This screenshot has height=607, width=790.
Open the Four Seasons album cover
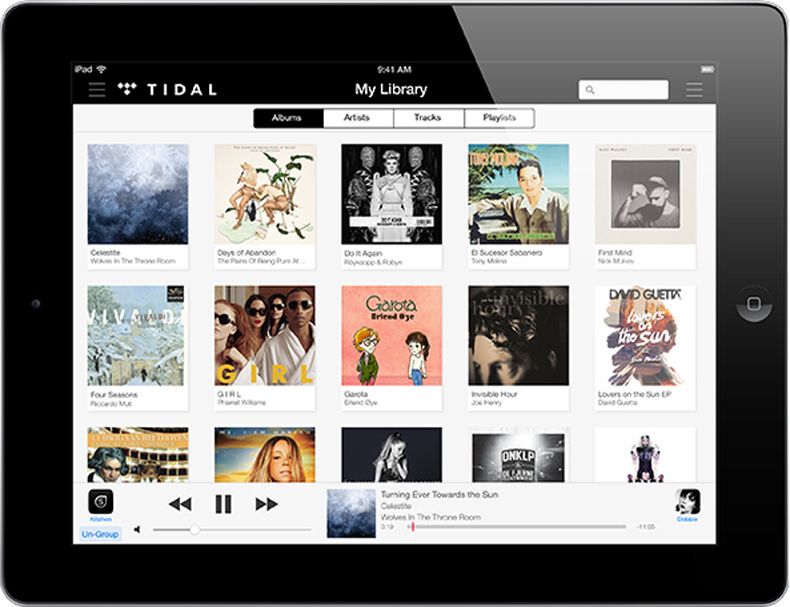click(138, 335)
